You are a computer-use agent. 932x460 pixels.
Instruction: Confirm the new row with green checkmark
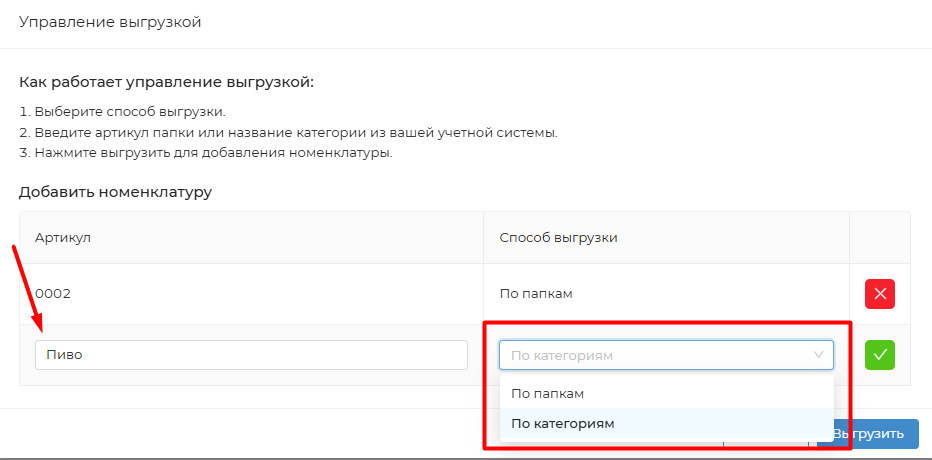879,355
